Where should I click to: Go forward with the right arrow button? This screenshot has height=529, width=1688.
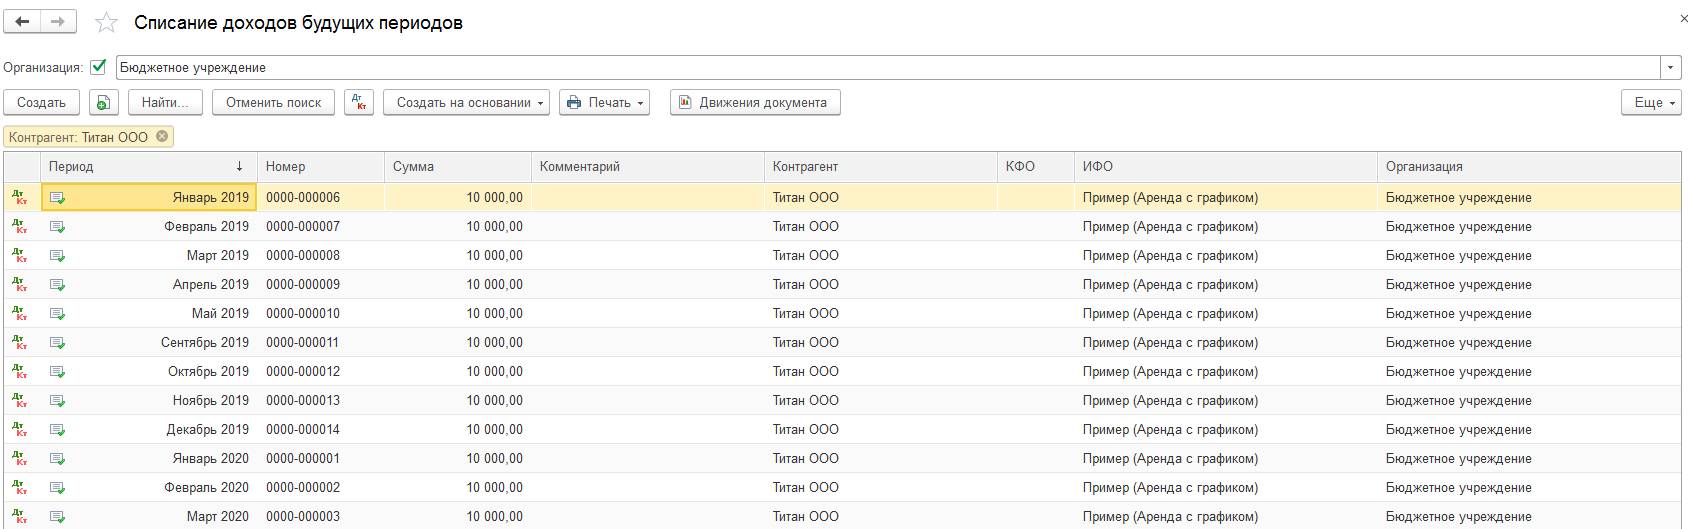(58, 22)
